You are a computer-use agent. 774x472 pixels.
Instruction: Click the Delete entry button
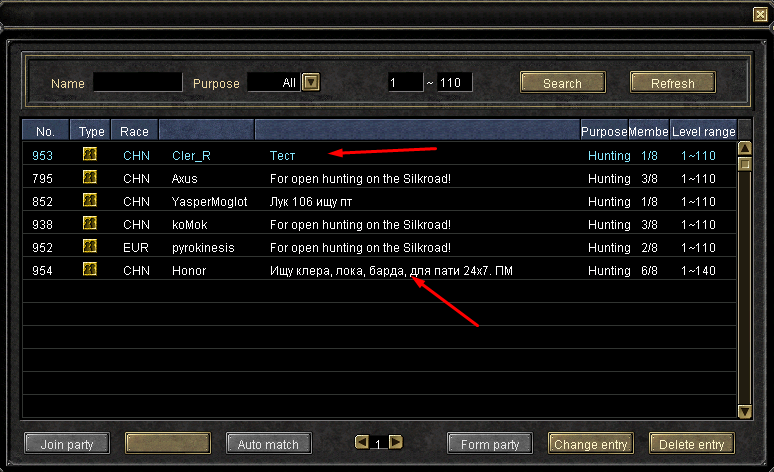coord(692,443)
